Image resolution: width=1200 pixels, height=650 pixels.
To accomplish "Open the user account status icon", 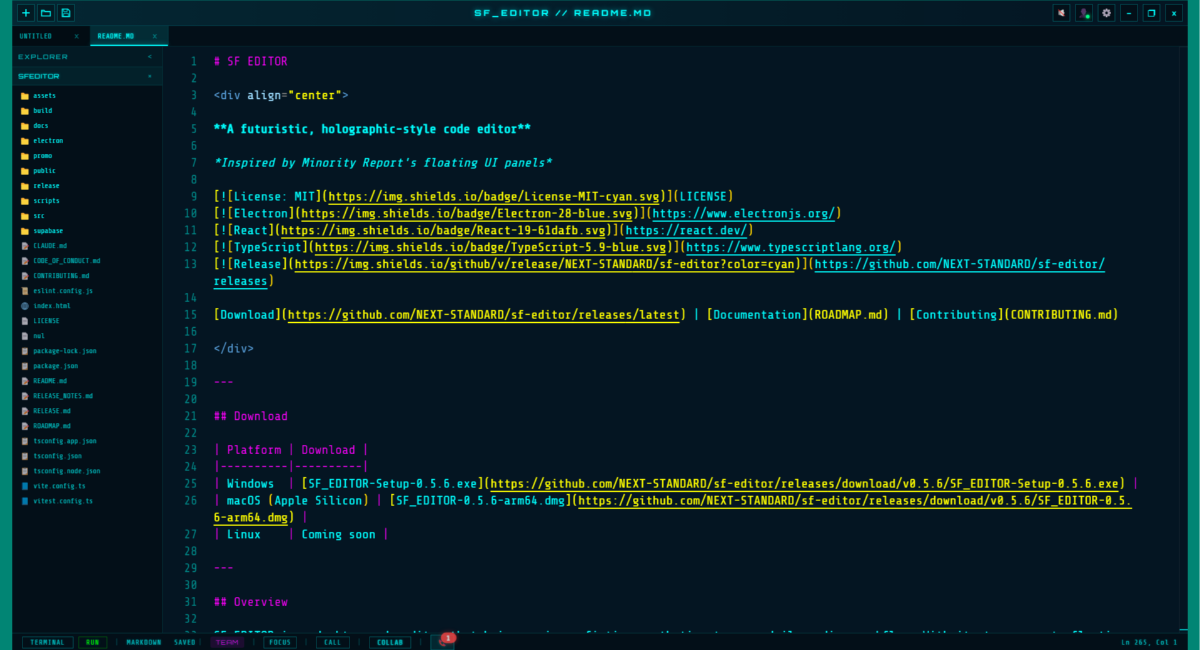I will [x=1084, y=13].
